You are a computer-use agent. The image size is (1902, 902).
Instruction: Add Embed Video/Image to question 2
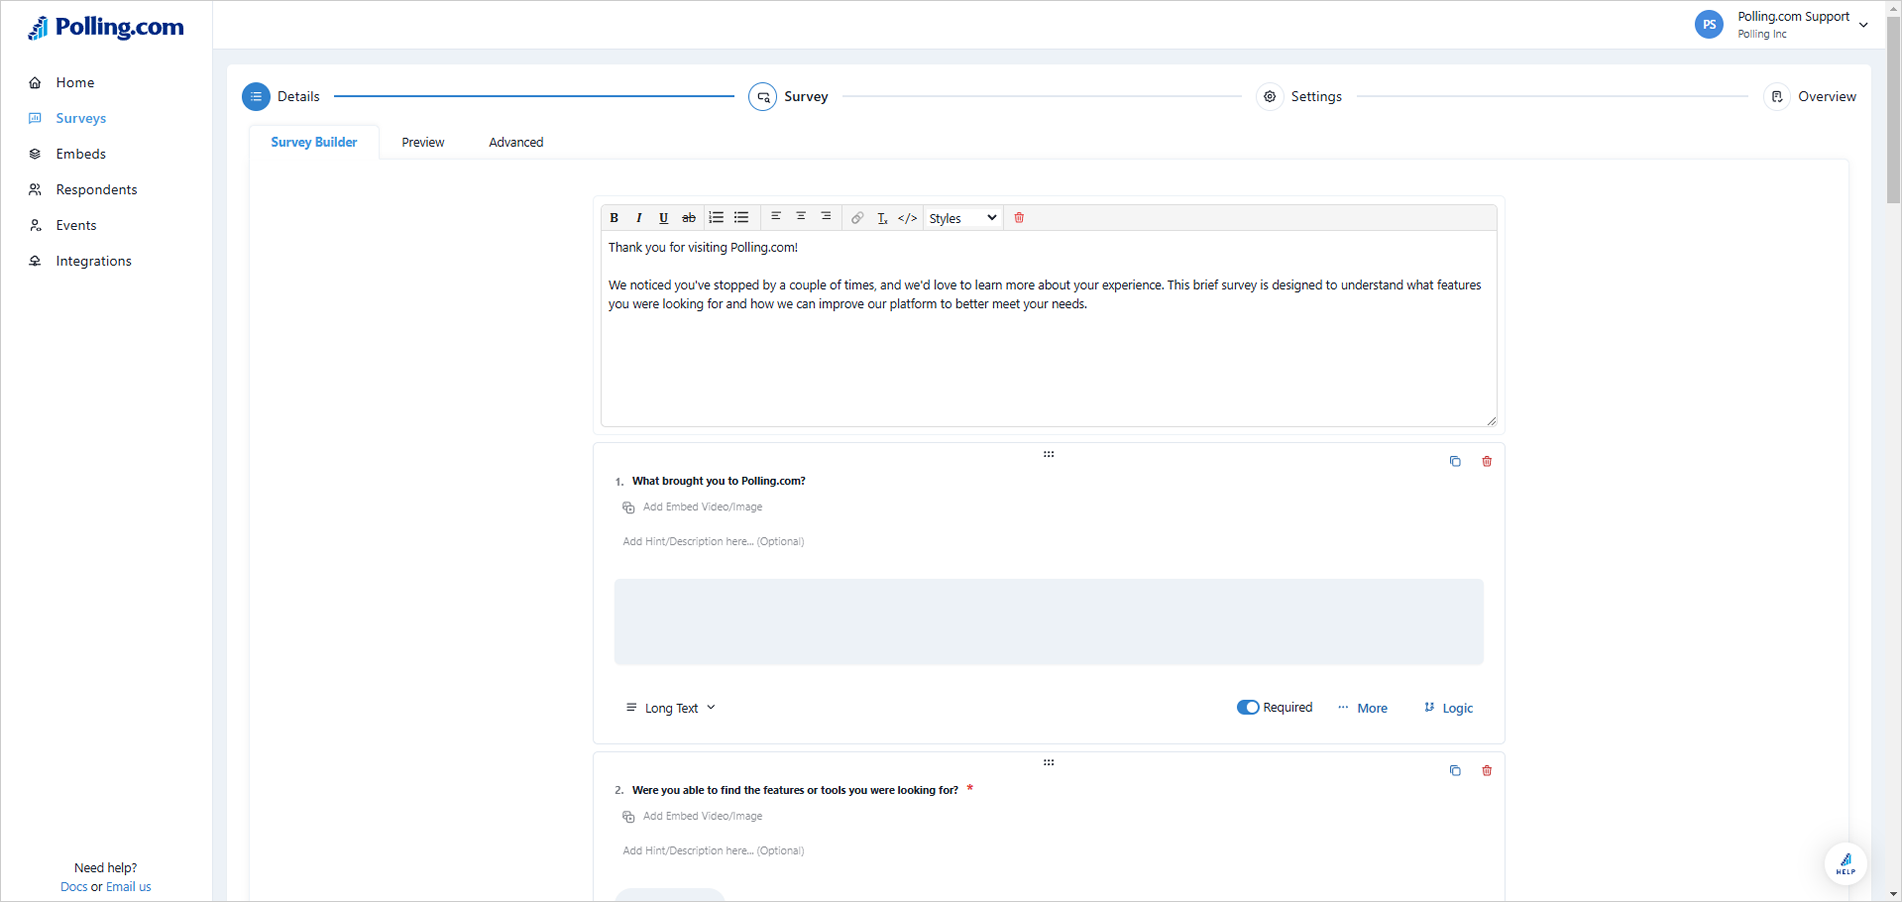702,816
